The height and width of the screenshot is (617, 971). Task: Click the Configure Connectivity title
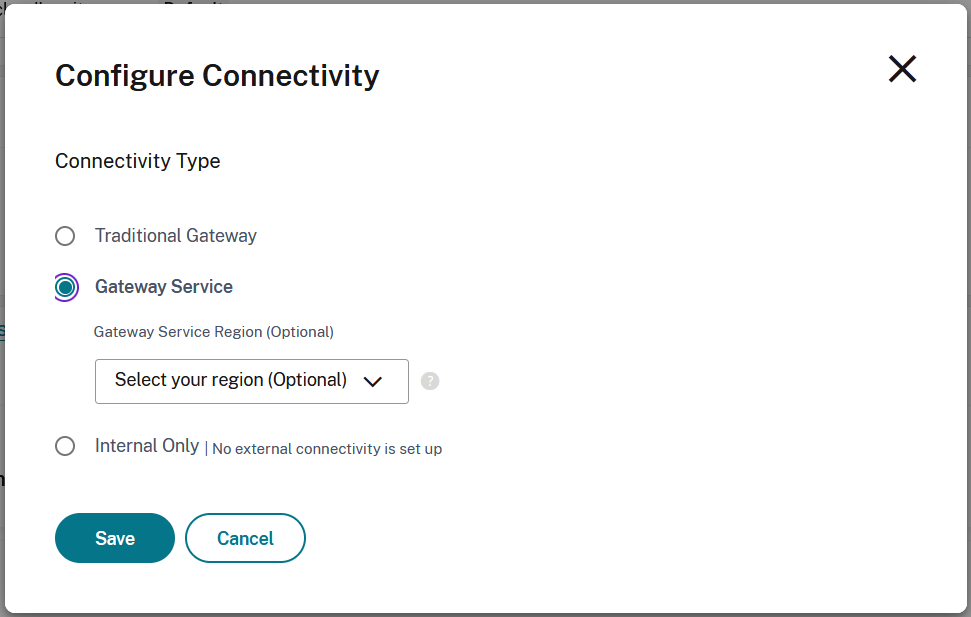pyautogui.click(x=218, y=75)
